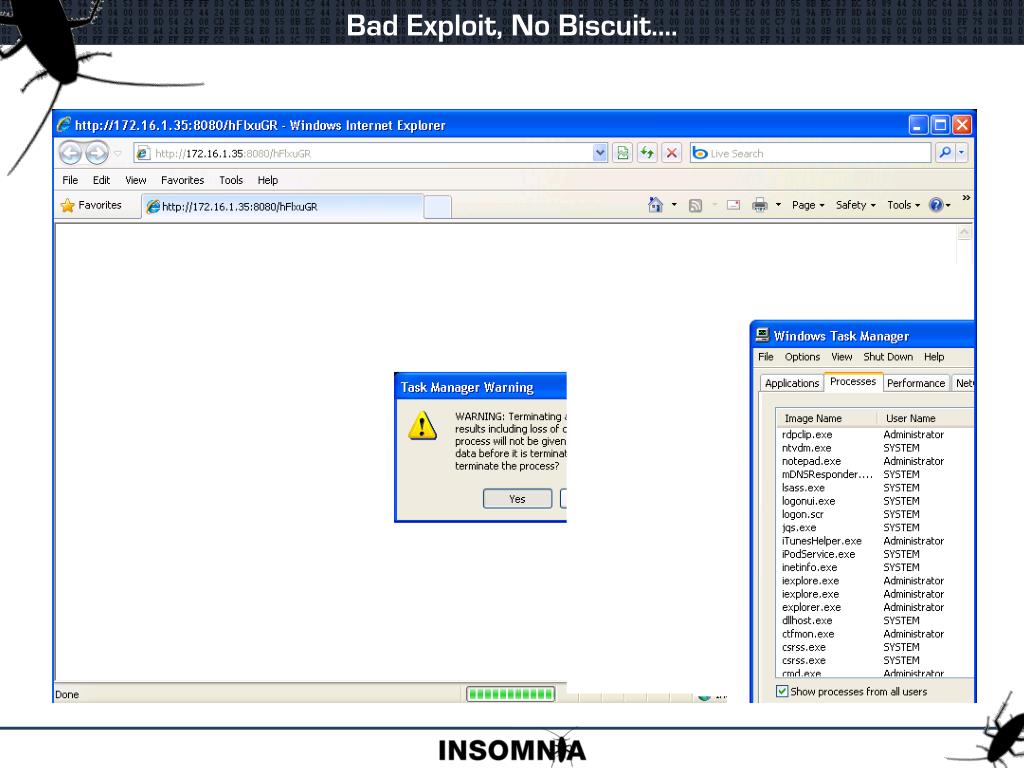Switch to the Performance tab
This screenshot has width=1024, height=768.
pos(916,383)
